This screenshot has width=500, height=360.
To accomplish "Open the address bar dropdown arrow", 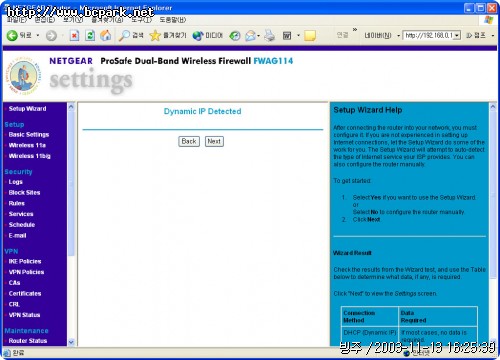I will click(457, 35).
